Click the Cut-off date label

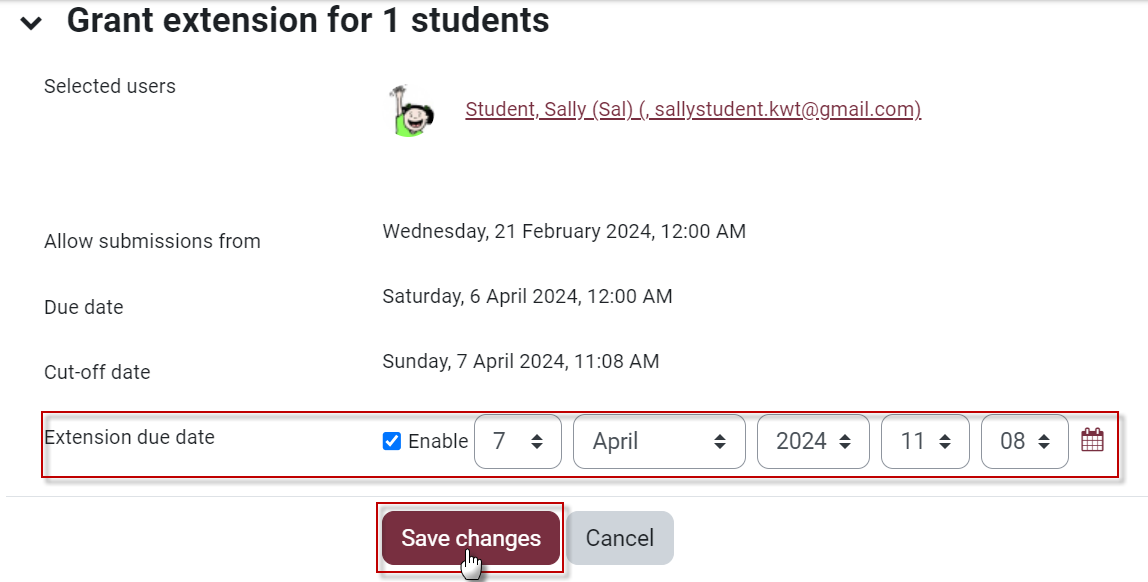(x=97, y=372)
